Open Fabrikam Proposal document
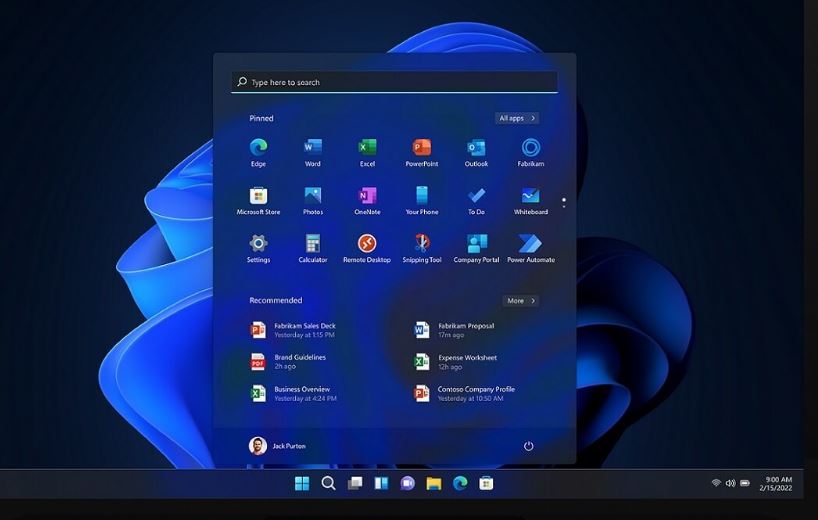 pyautogui.click(x=454, y=330)
